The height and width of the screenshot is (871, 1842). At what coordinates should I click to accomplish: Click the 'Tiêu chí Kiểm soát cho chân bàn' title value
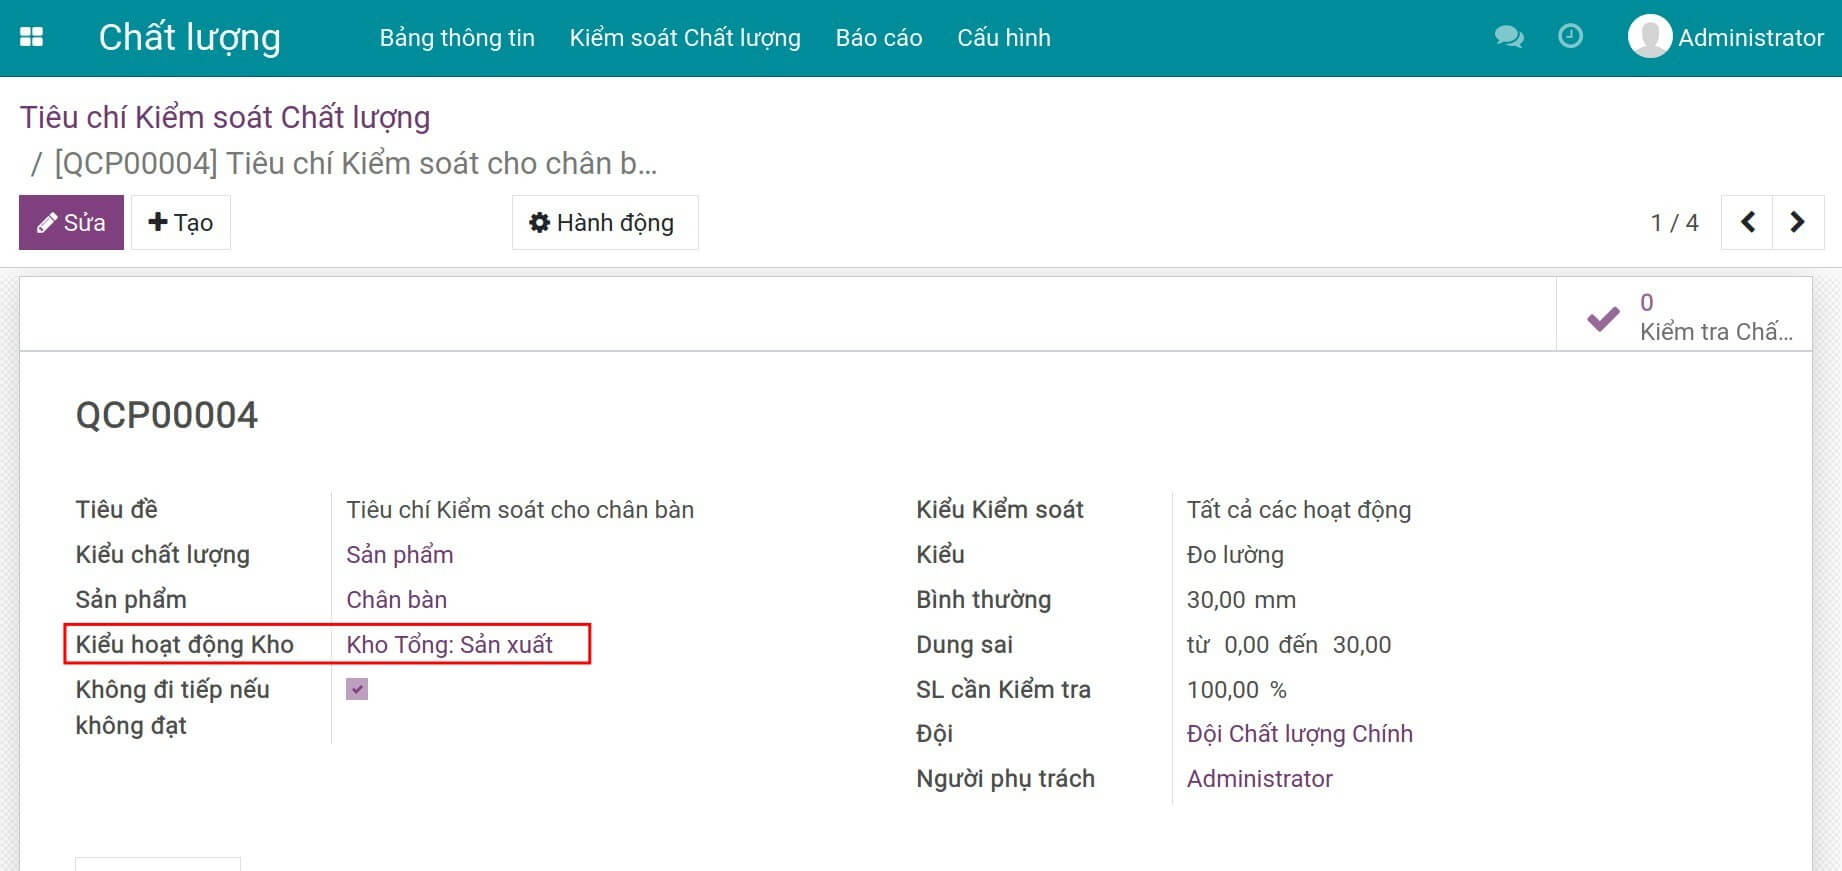coord(520,510)
